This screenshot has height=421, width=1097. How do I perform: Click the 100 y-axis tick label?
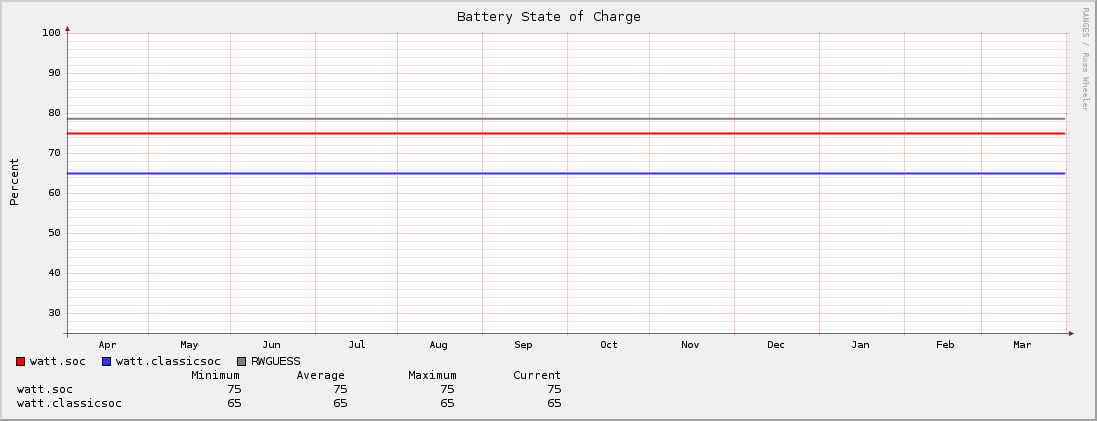(51, 33)
